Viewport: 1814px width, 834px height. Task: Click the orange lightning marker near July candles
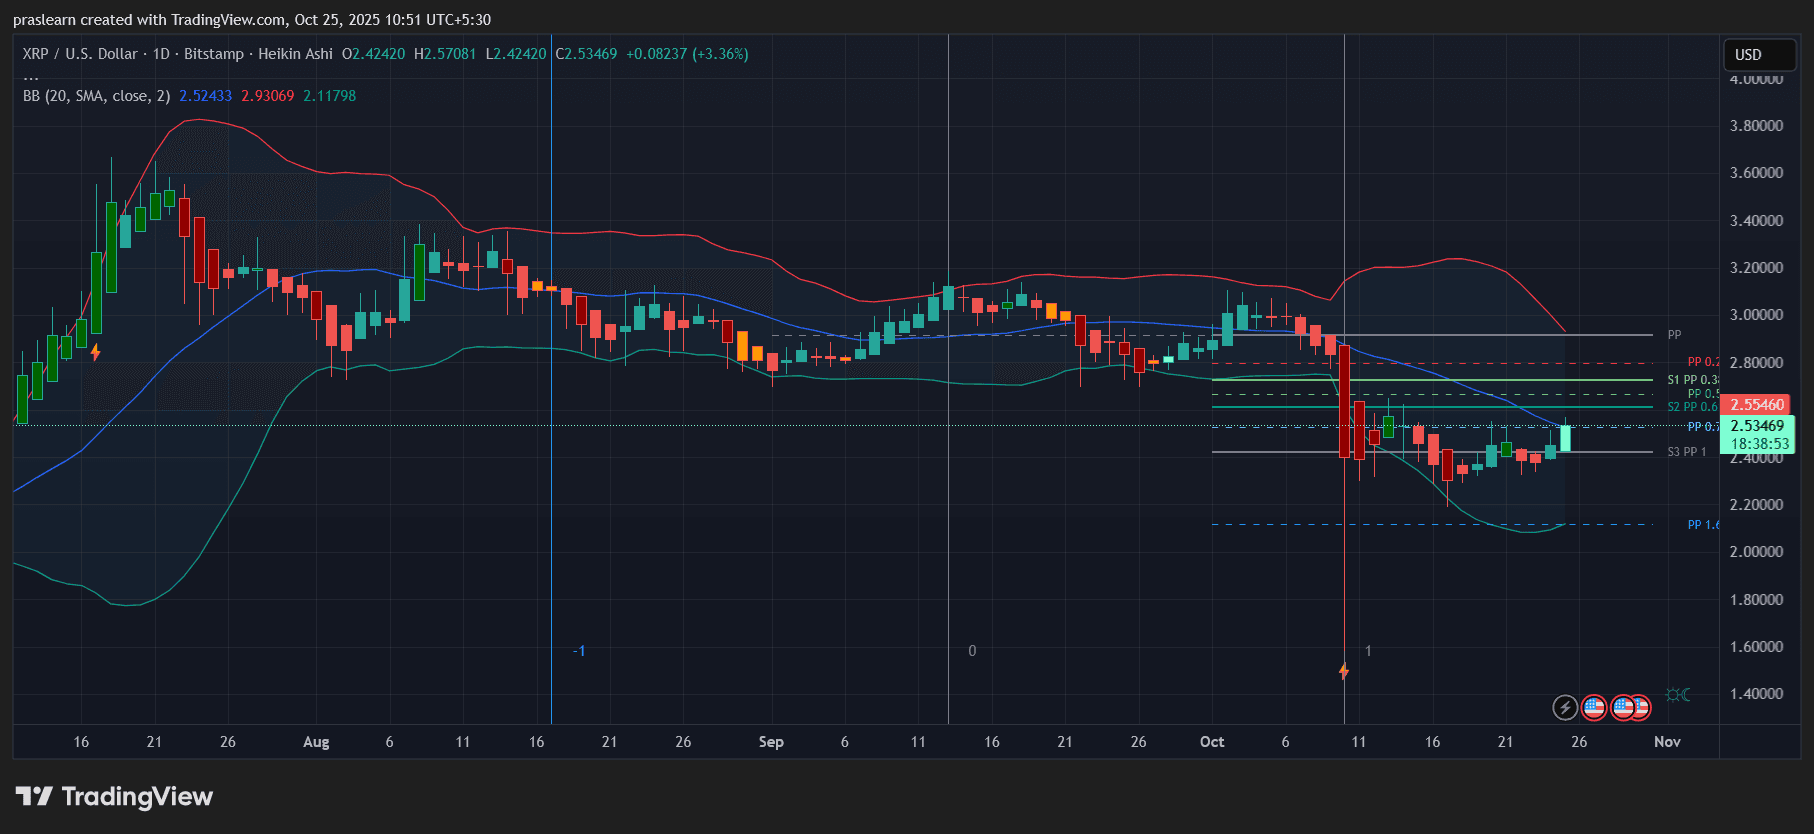coord(96,352)
